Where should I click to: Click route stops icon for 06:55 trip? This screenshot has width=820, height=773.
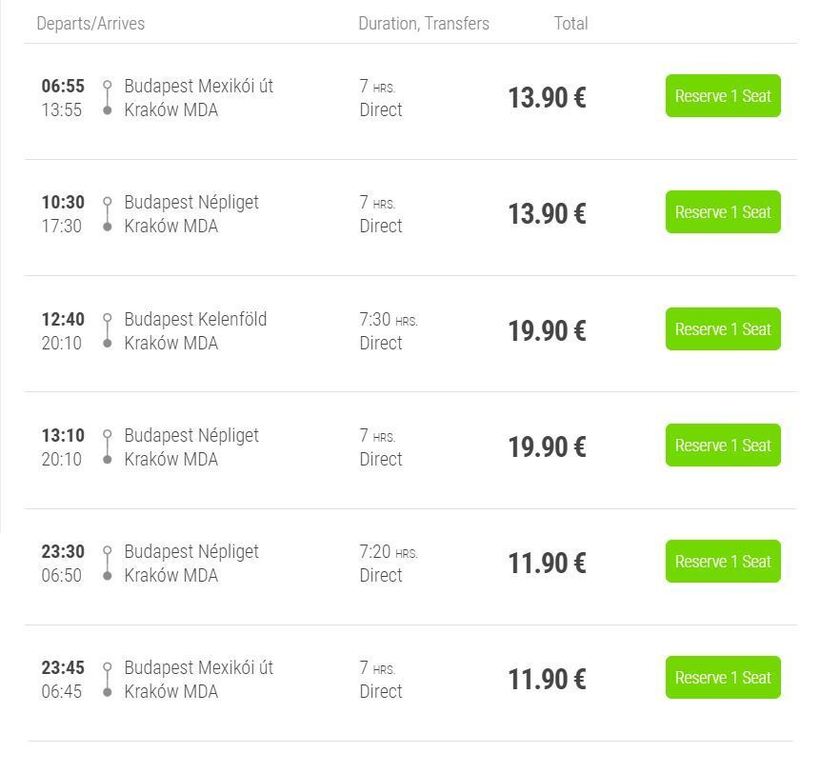pos(107,98)
